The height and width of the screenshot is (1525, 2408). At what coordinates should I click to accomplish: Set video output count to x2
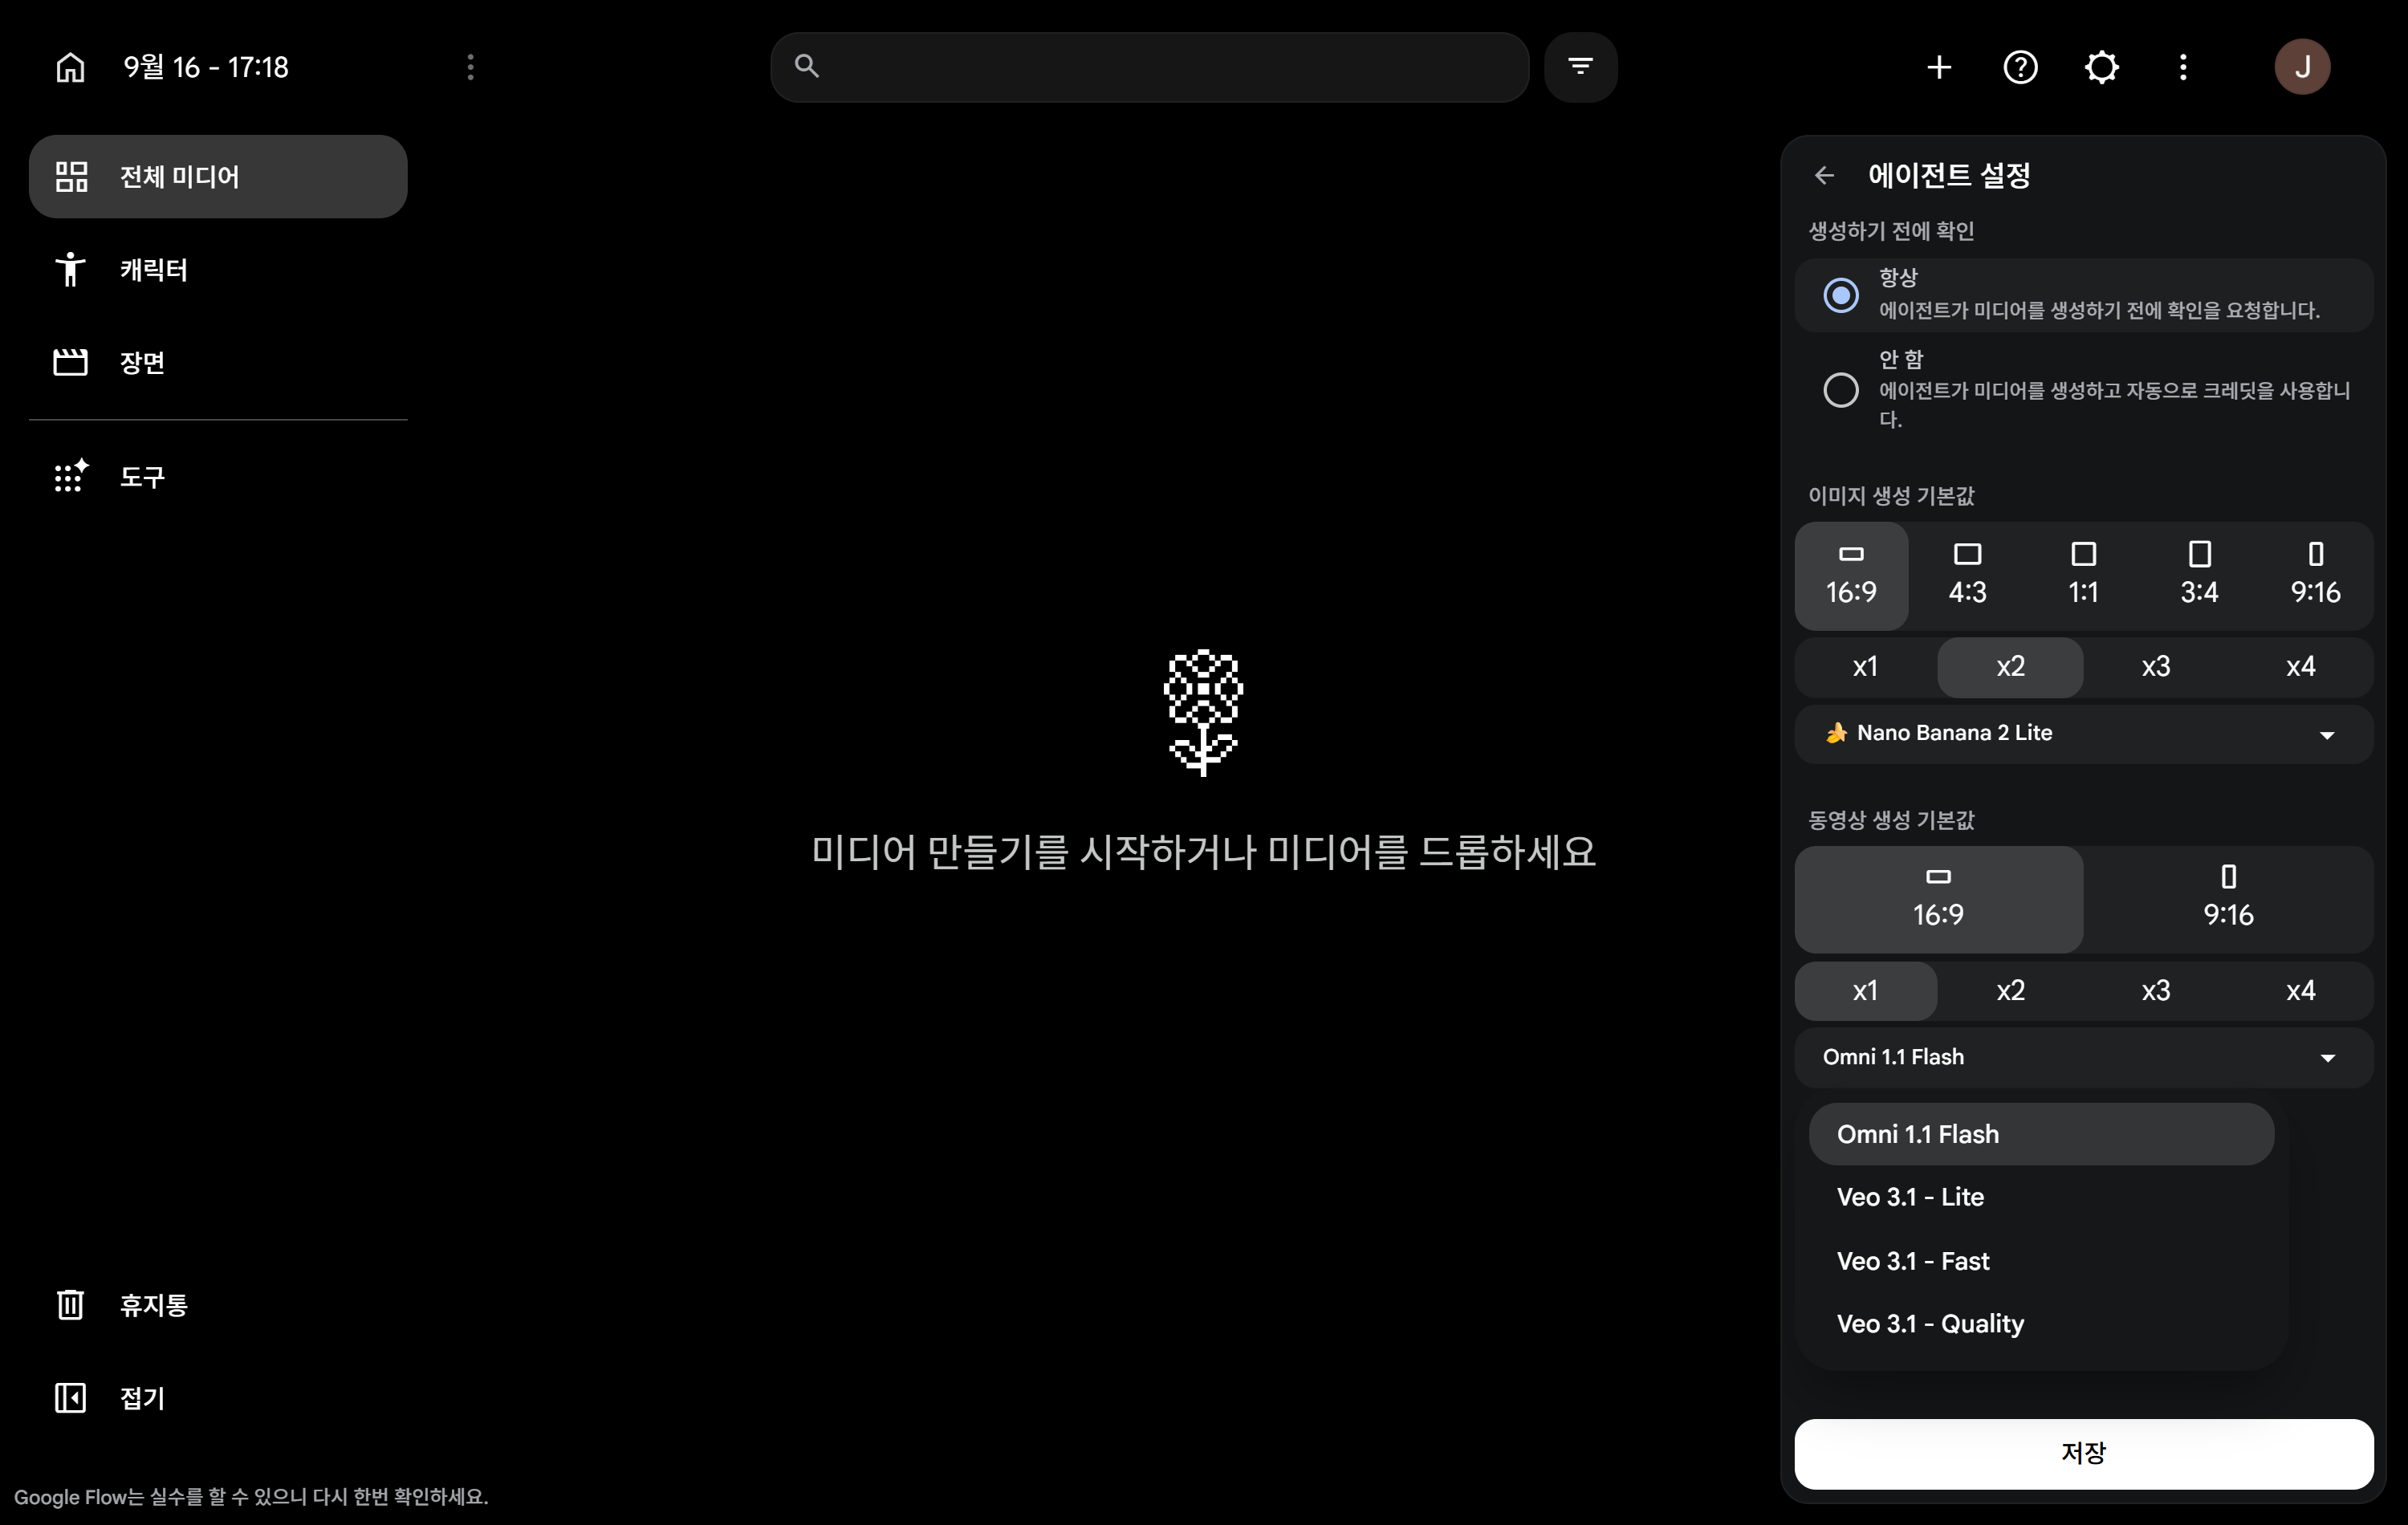pyautogui.click(x=2010, y=991)
